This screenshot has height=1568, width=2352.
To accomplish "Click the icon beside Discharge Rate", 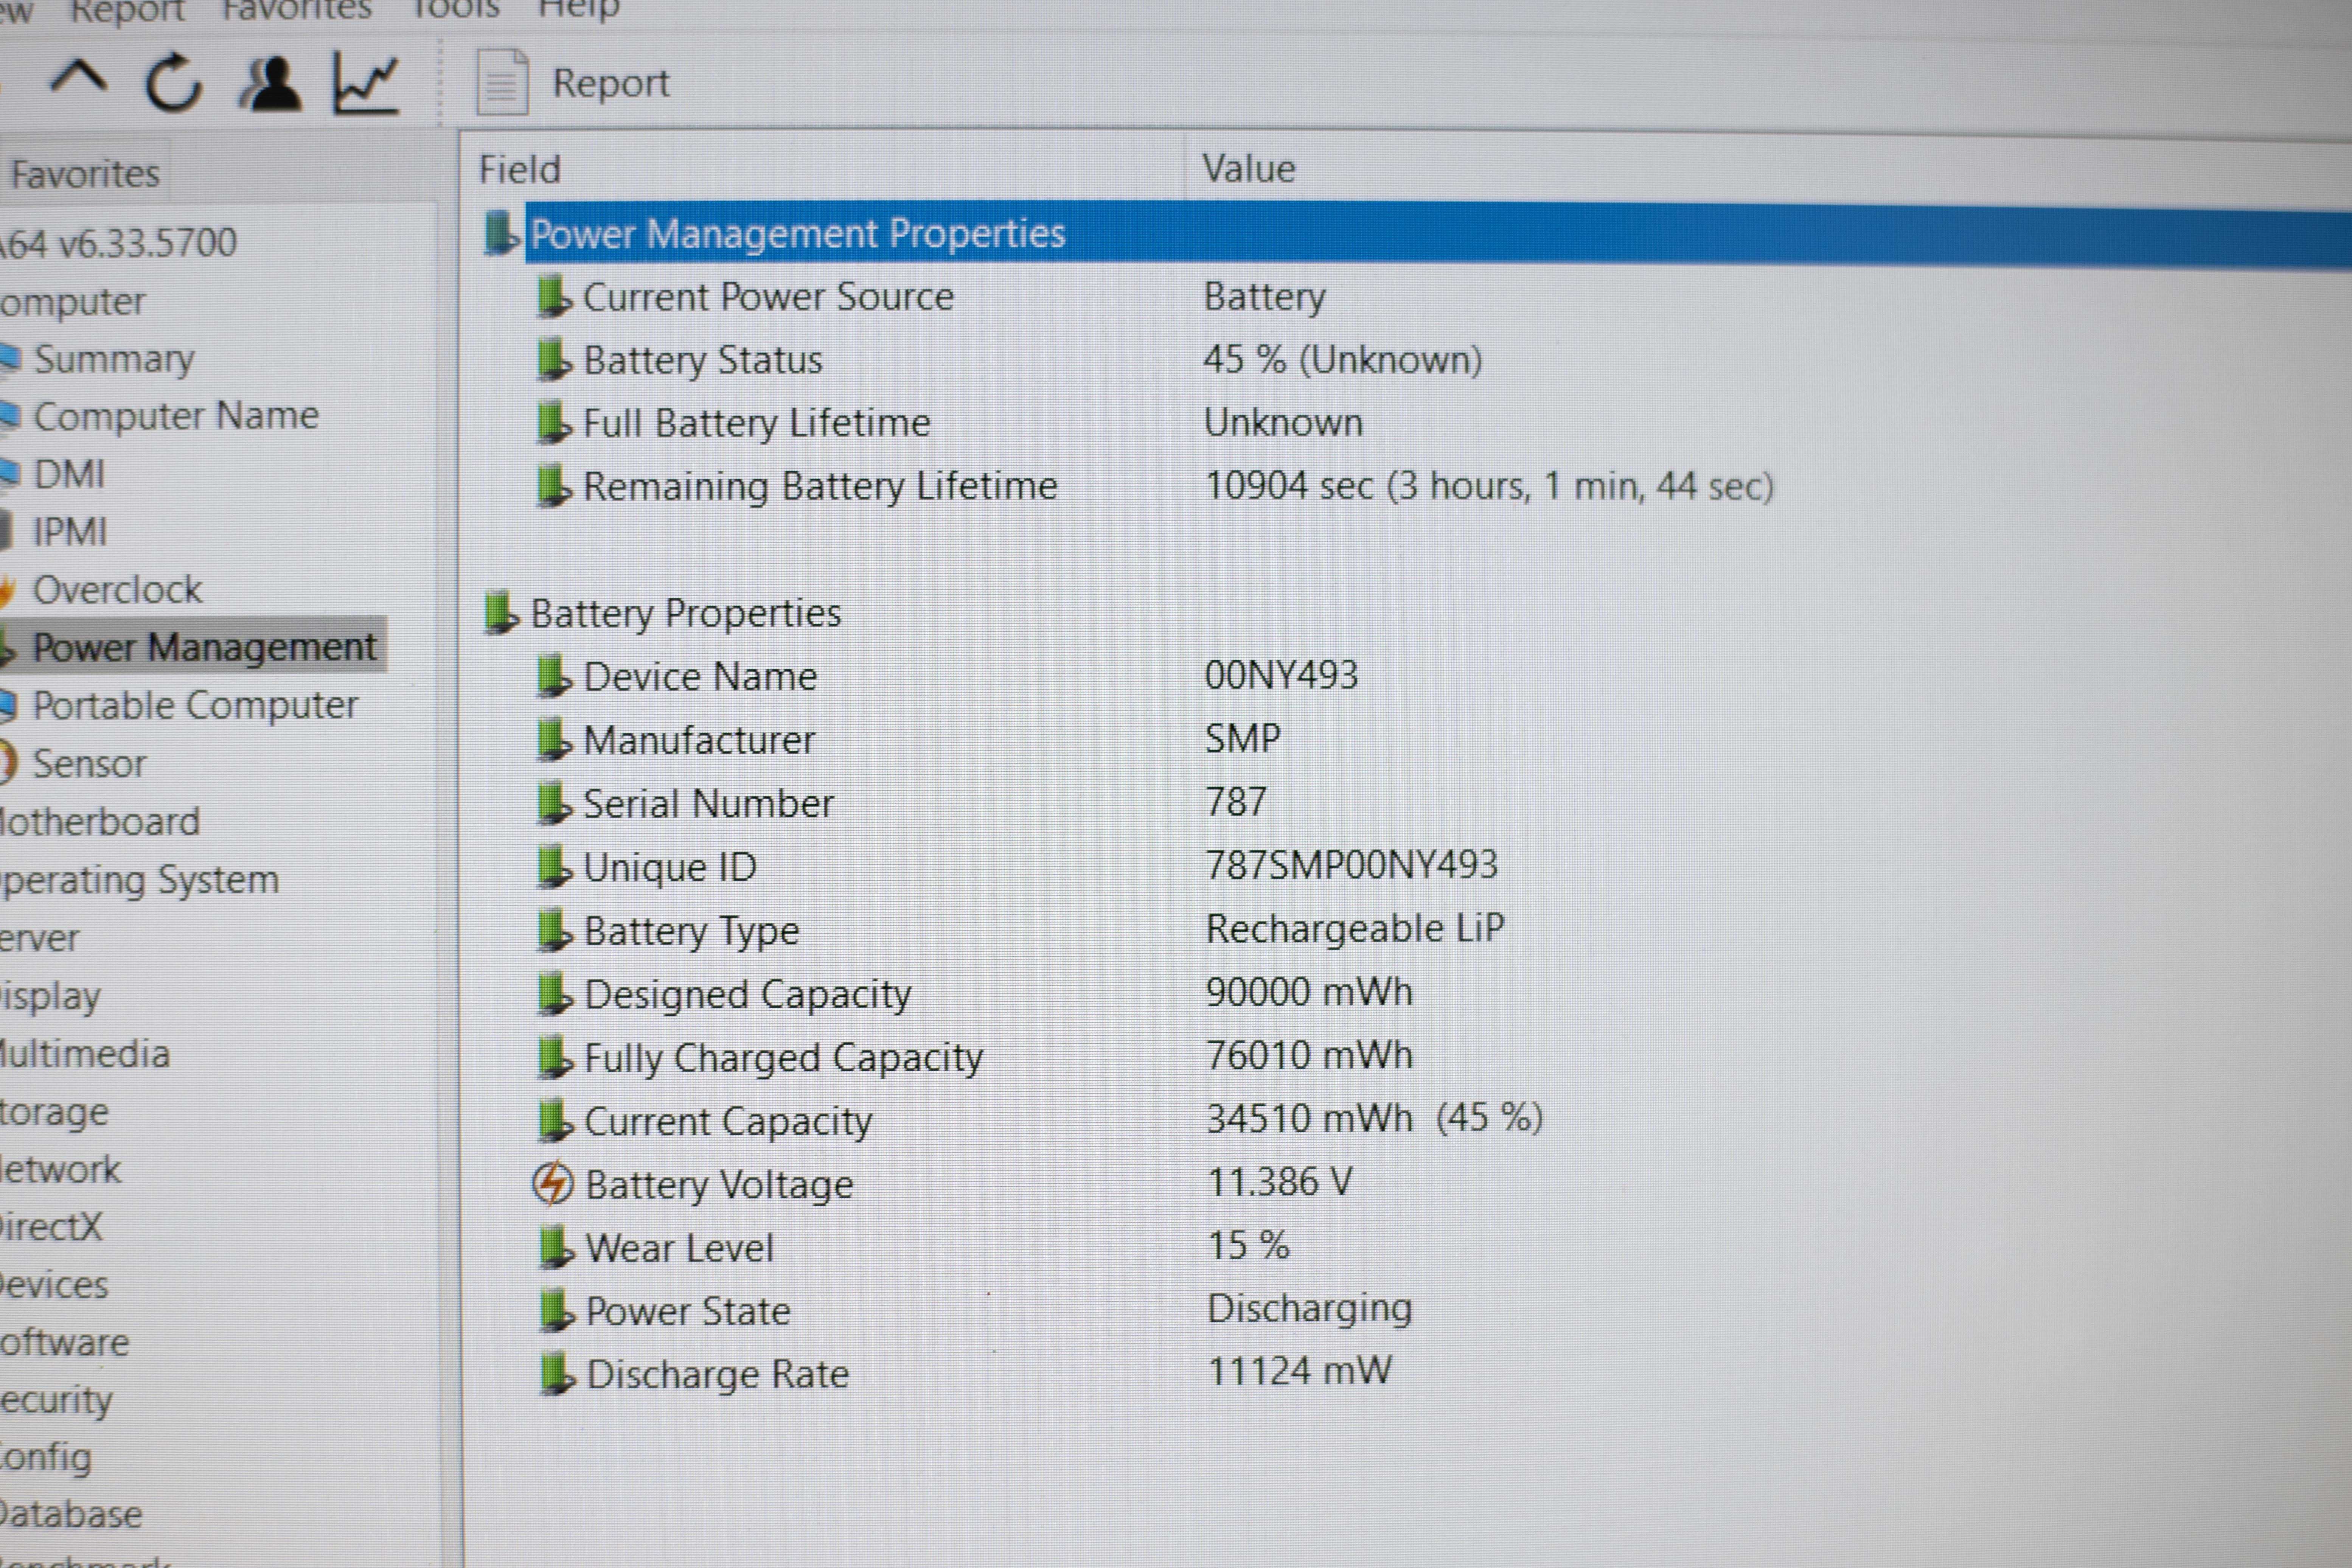I will point(557,1374).
